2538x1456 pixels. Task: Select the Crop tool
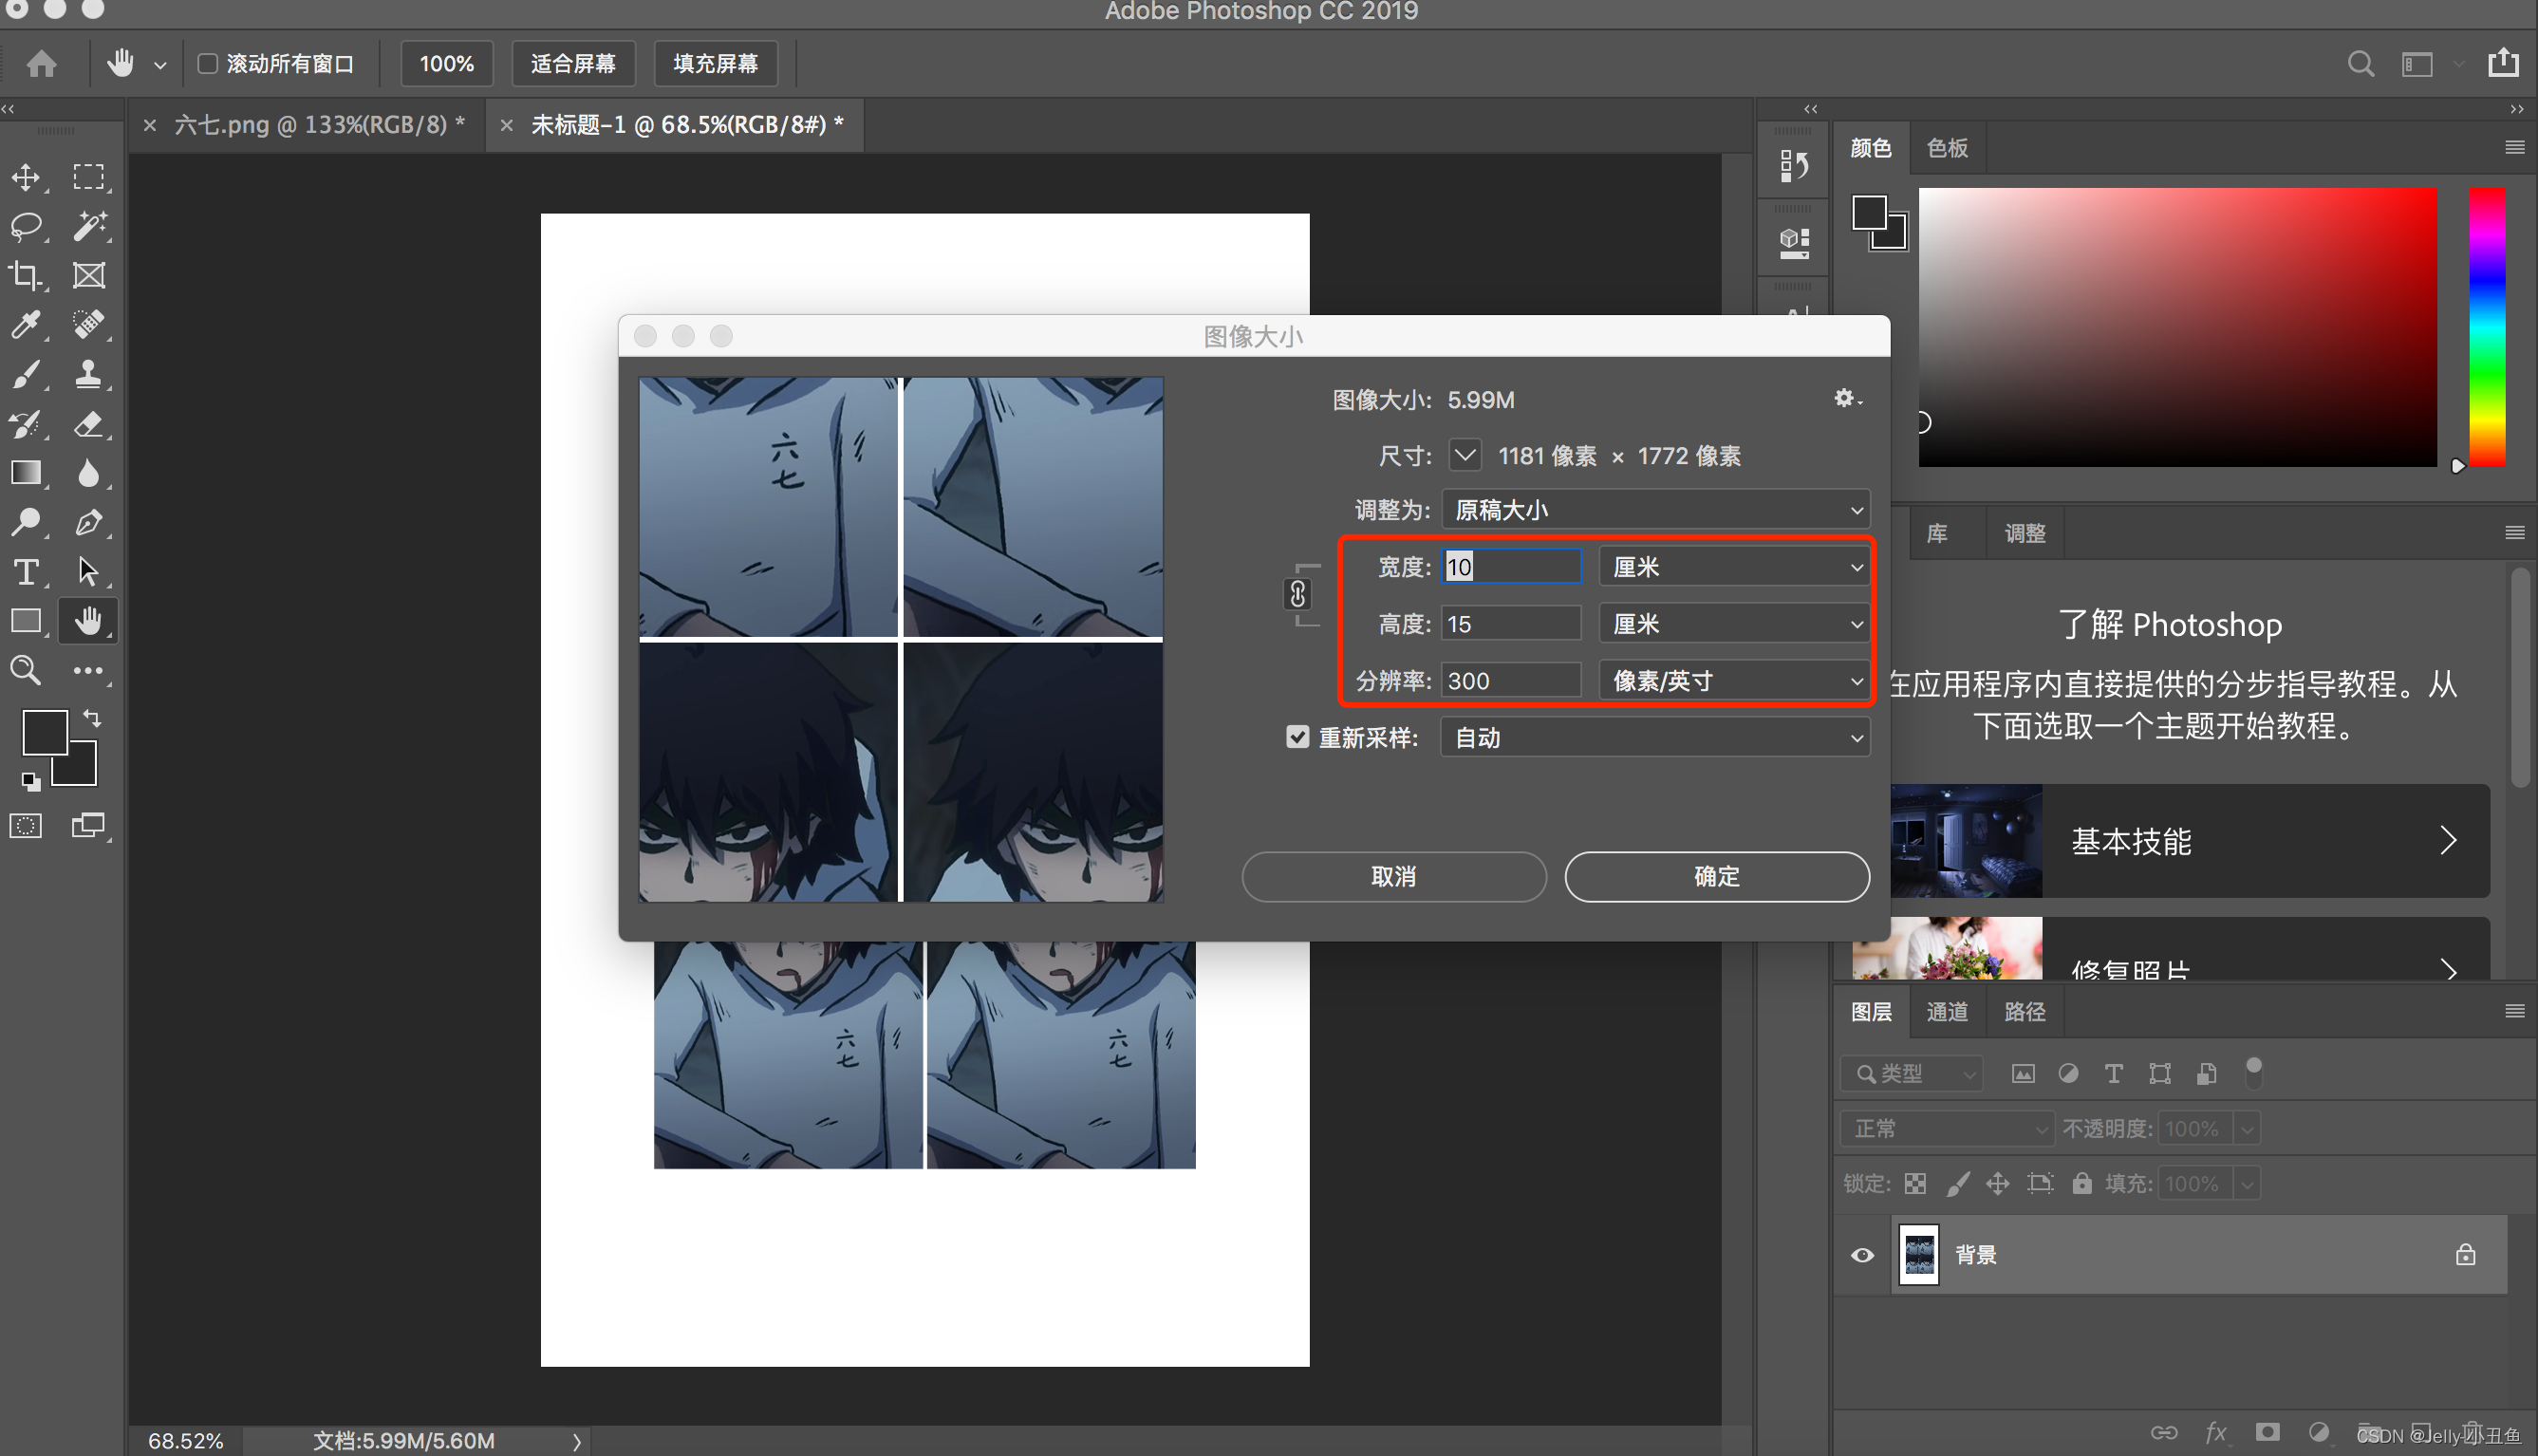tap(26, 275)
